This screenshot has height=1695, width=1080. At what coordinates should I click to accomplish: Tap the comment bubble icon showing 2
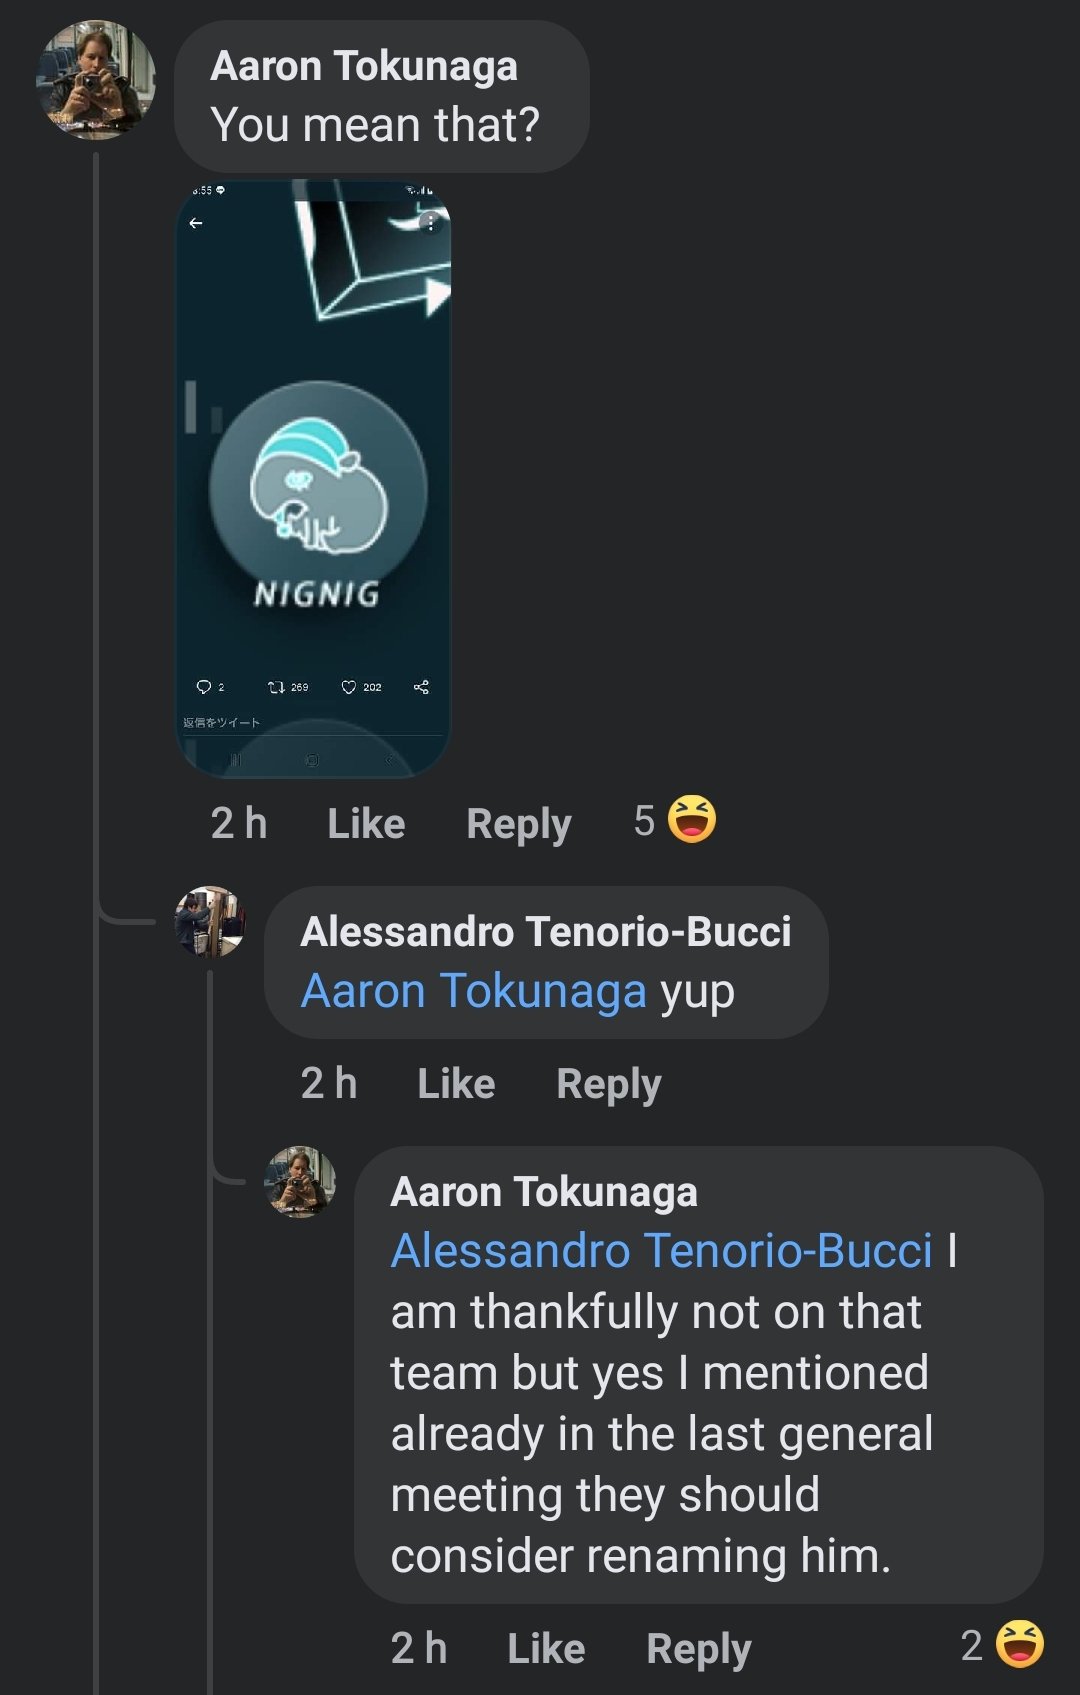coord(203,687)
